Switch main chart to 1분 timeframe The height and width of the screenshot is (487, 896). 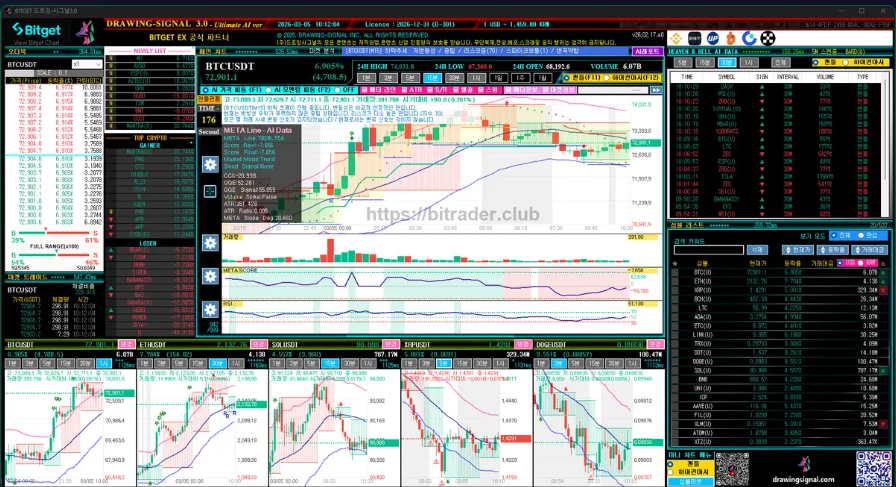366,78
